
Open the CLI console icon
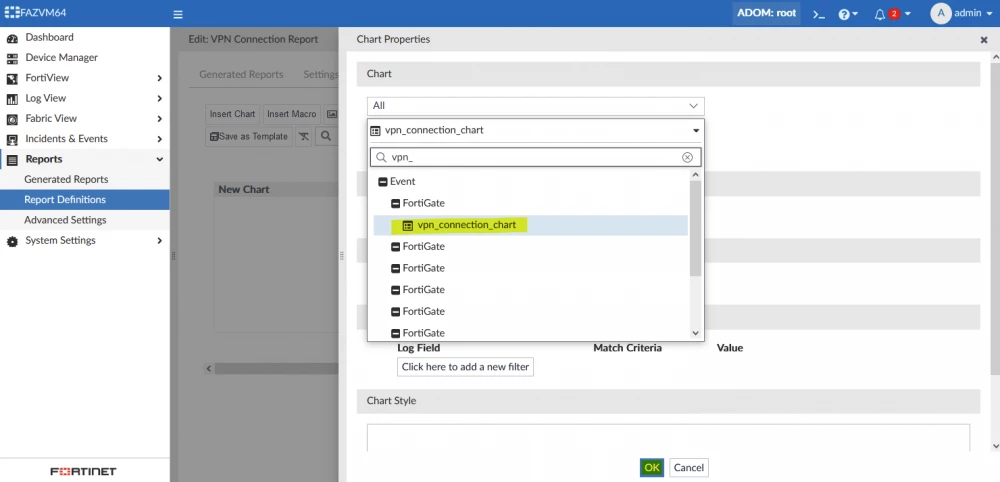point(819,14)
